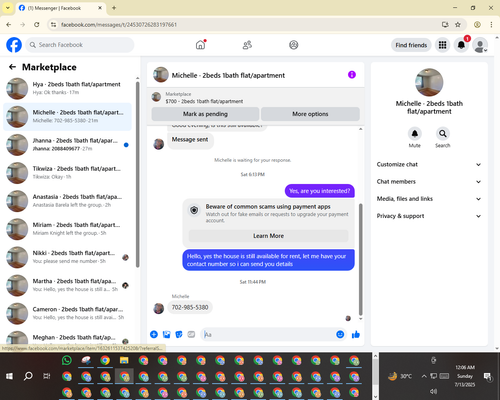The image size is (500, 400).
Task: Open the emoji picker smiley icon
Action: (340, 334)
